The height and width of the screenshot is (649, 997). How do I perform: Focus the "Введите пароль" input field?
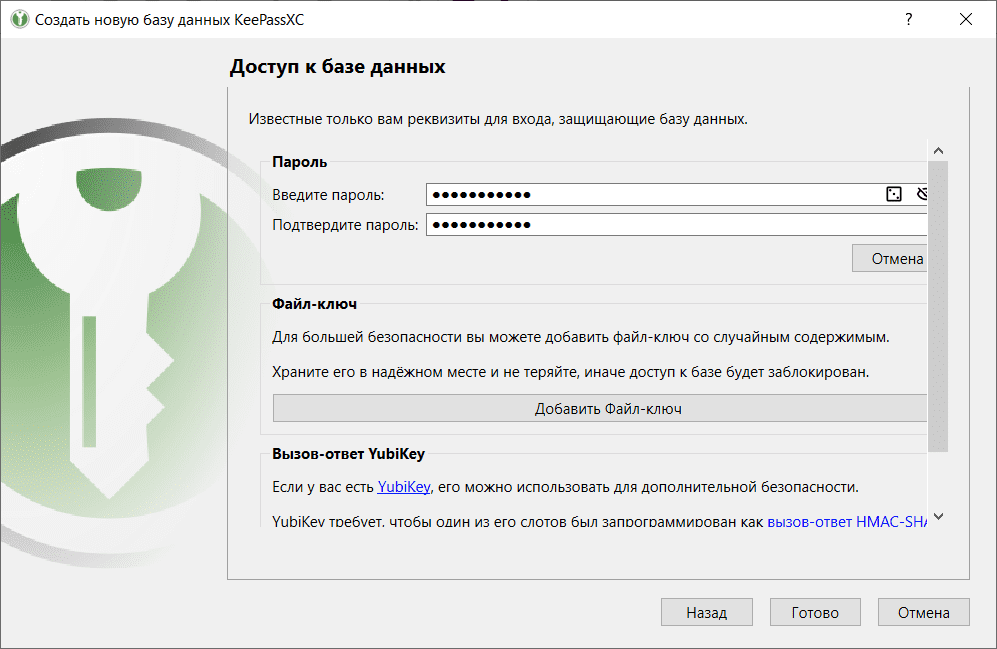pyautogui.click(x=677, y=195)
